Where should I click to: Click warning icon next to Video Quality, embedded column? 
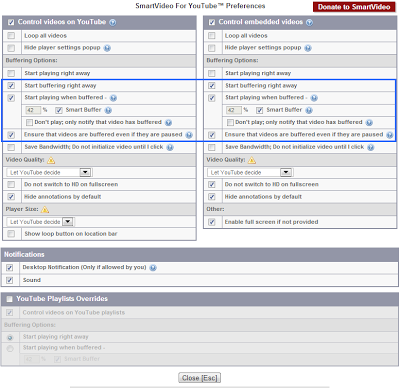(252, 160)
